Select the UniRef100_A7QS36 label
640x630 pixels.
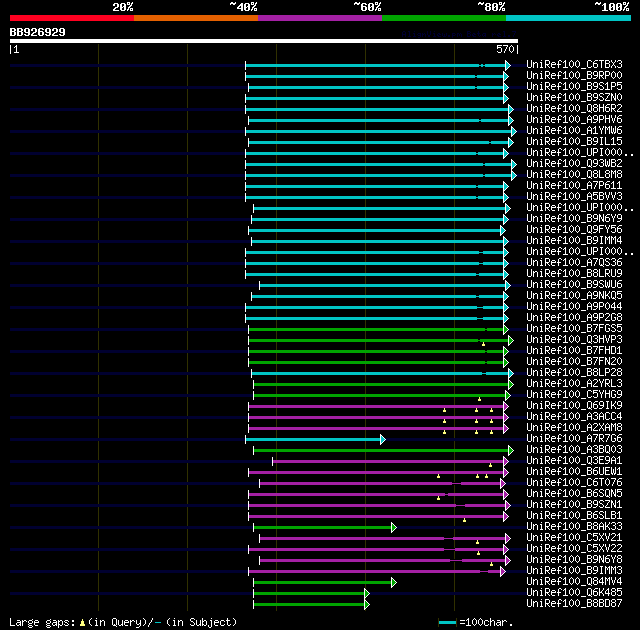click(574, 262)
